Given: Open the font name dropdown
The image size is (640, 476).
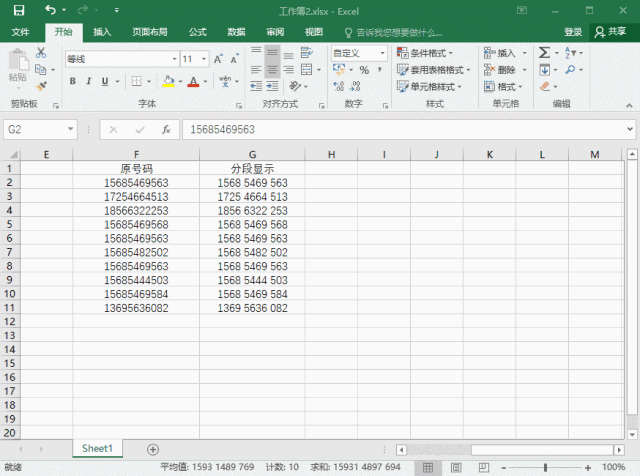Looking at the screenshot, I should [x=173, y=59].
